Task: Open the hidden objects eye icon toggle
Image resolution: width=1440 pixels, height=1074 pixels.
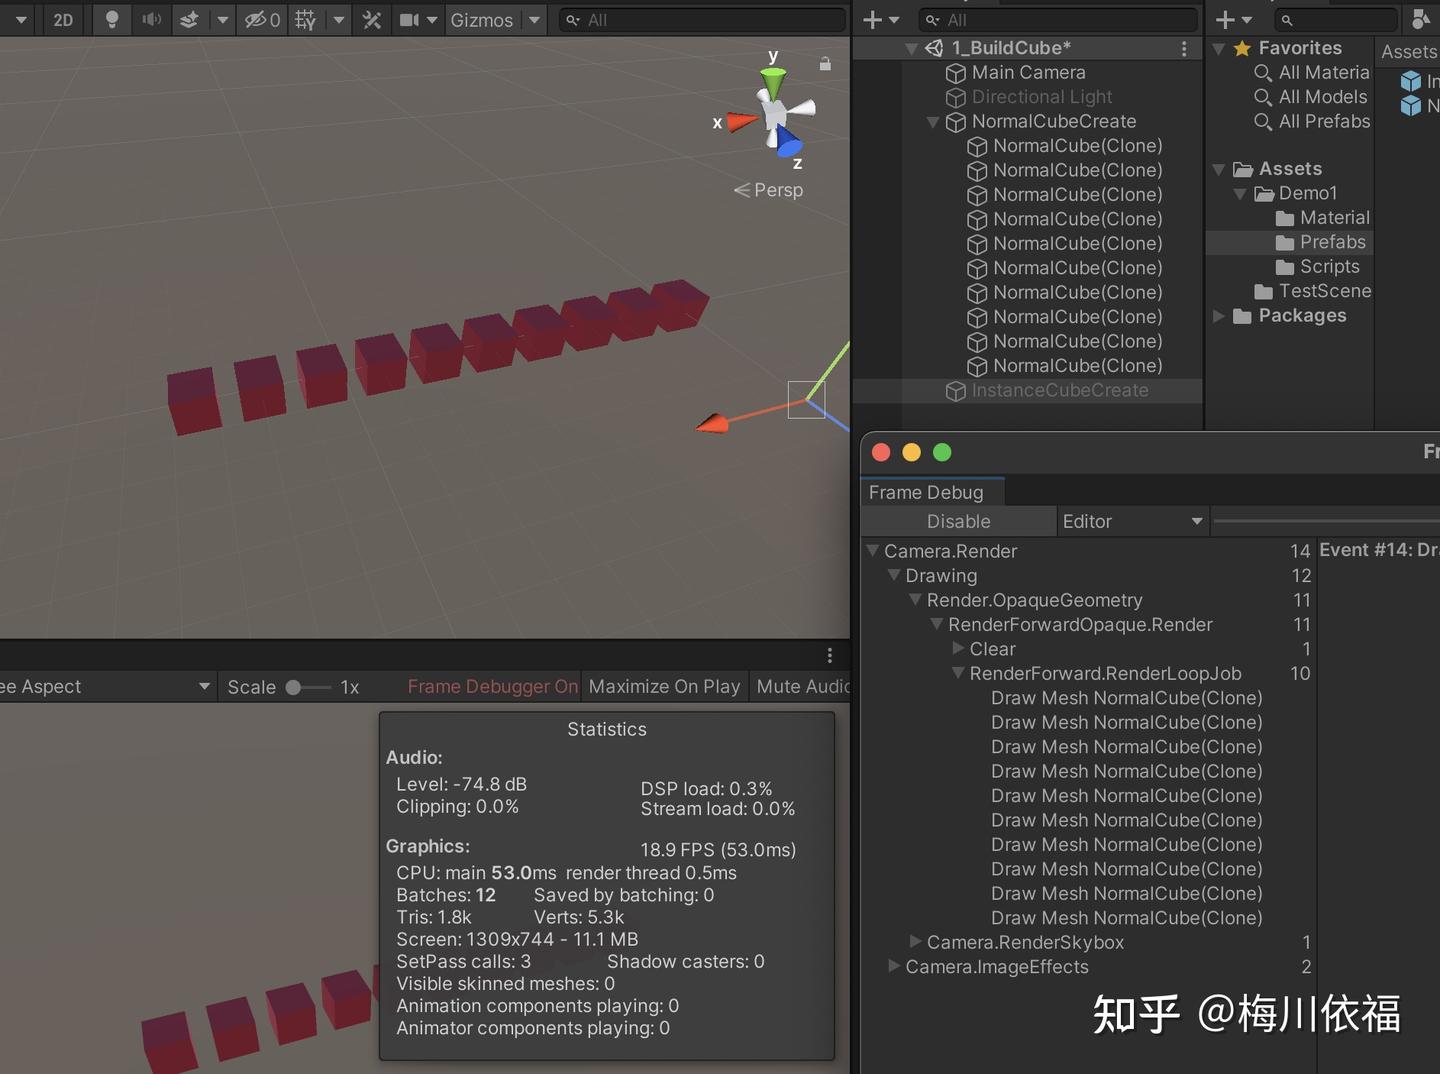Action: pyautogui.click(x=255, y=20)
